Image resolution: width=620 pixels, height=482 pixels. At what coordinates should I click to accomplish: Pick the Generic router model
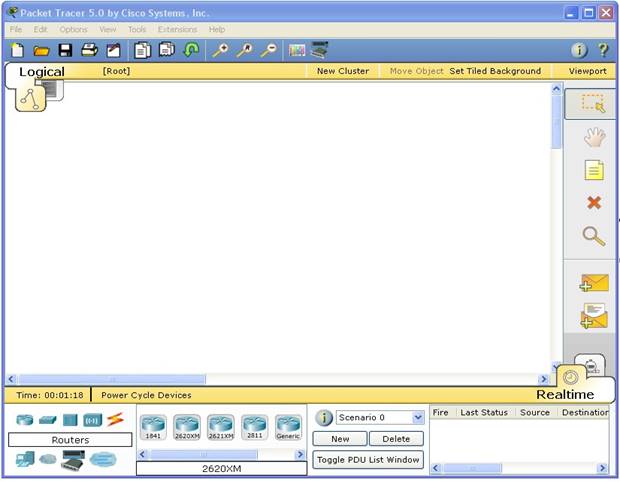click(x=288, y=427)
